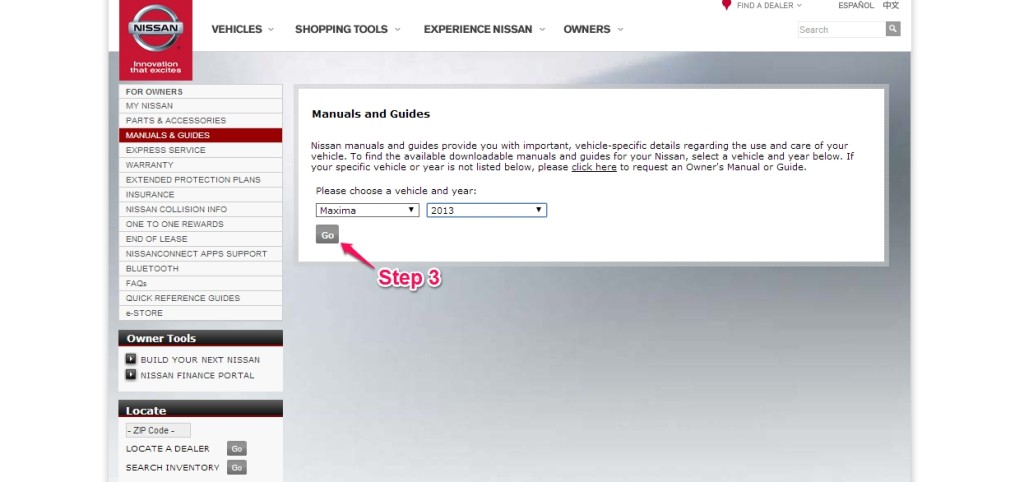Click the Locate panel header

[x=200, y=409]
